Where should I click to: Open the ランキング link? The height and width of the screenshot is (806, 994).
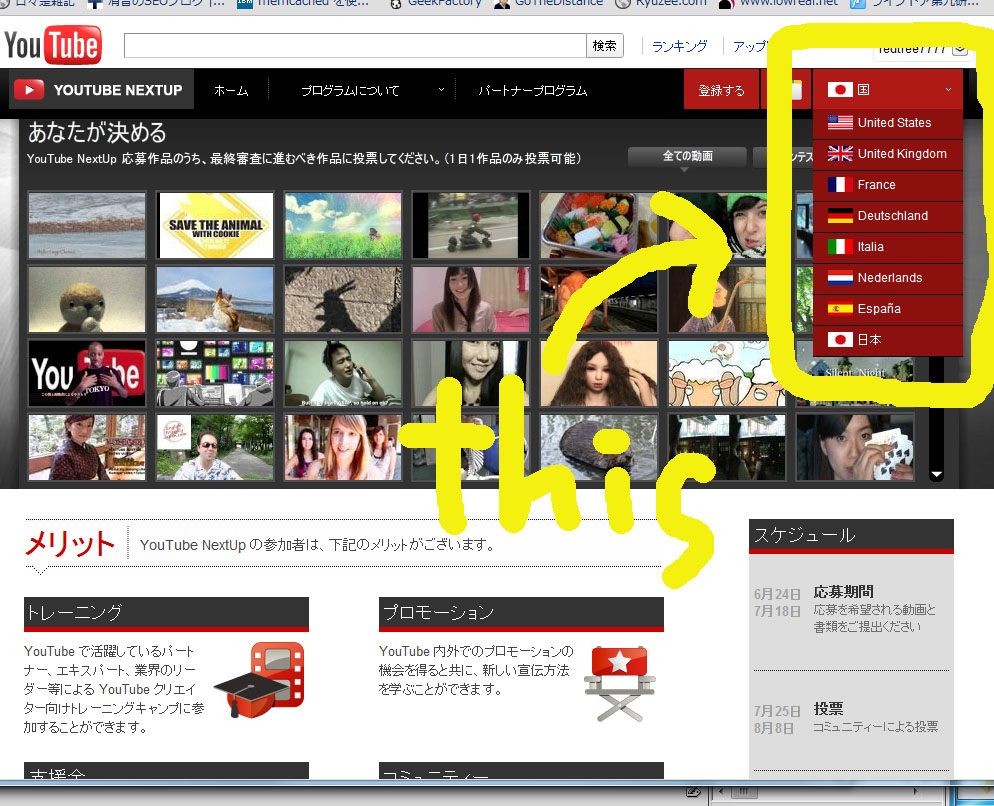click(679, 46)
